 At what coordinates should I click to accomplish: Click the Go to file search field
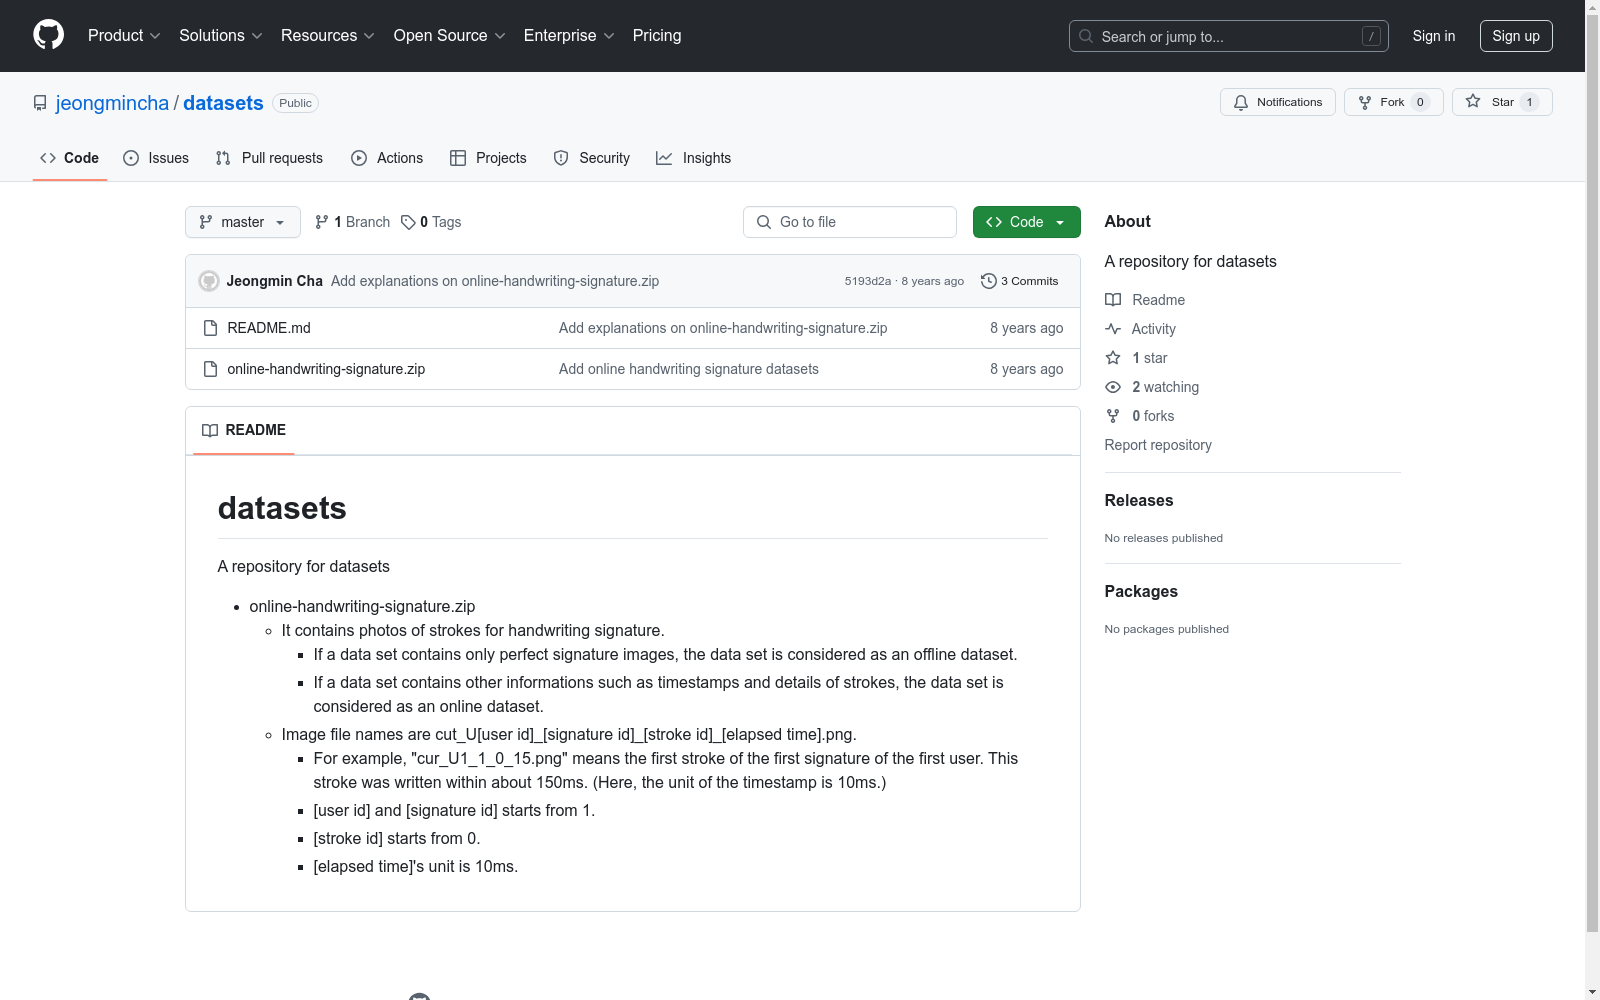pos(850,222)
